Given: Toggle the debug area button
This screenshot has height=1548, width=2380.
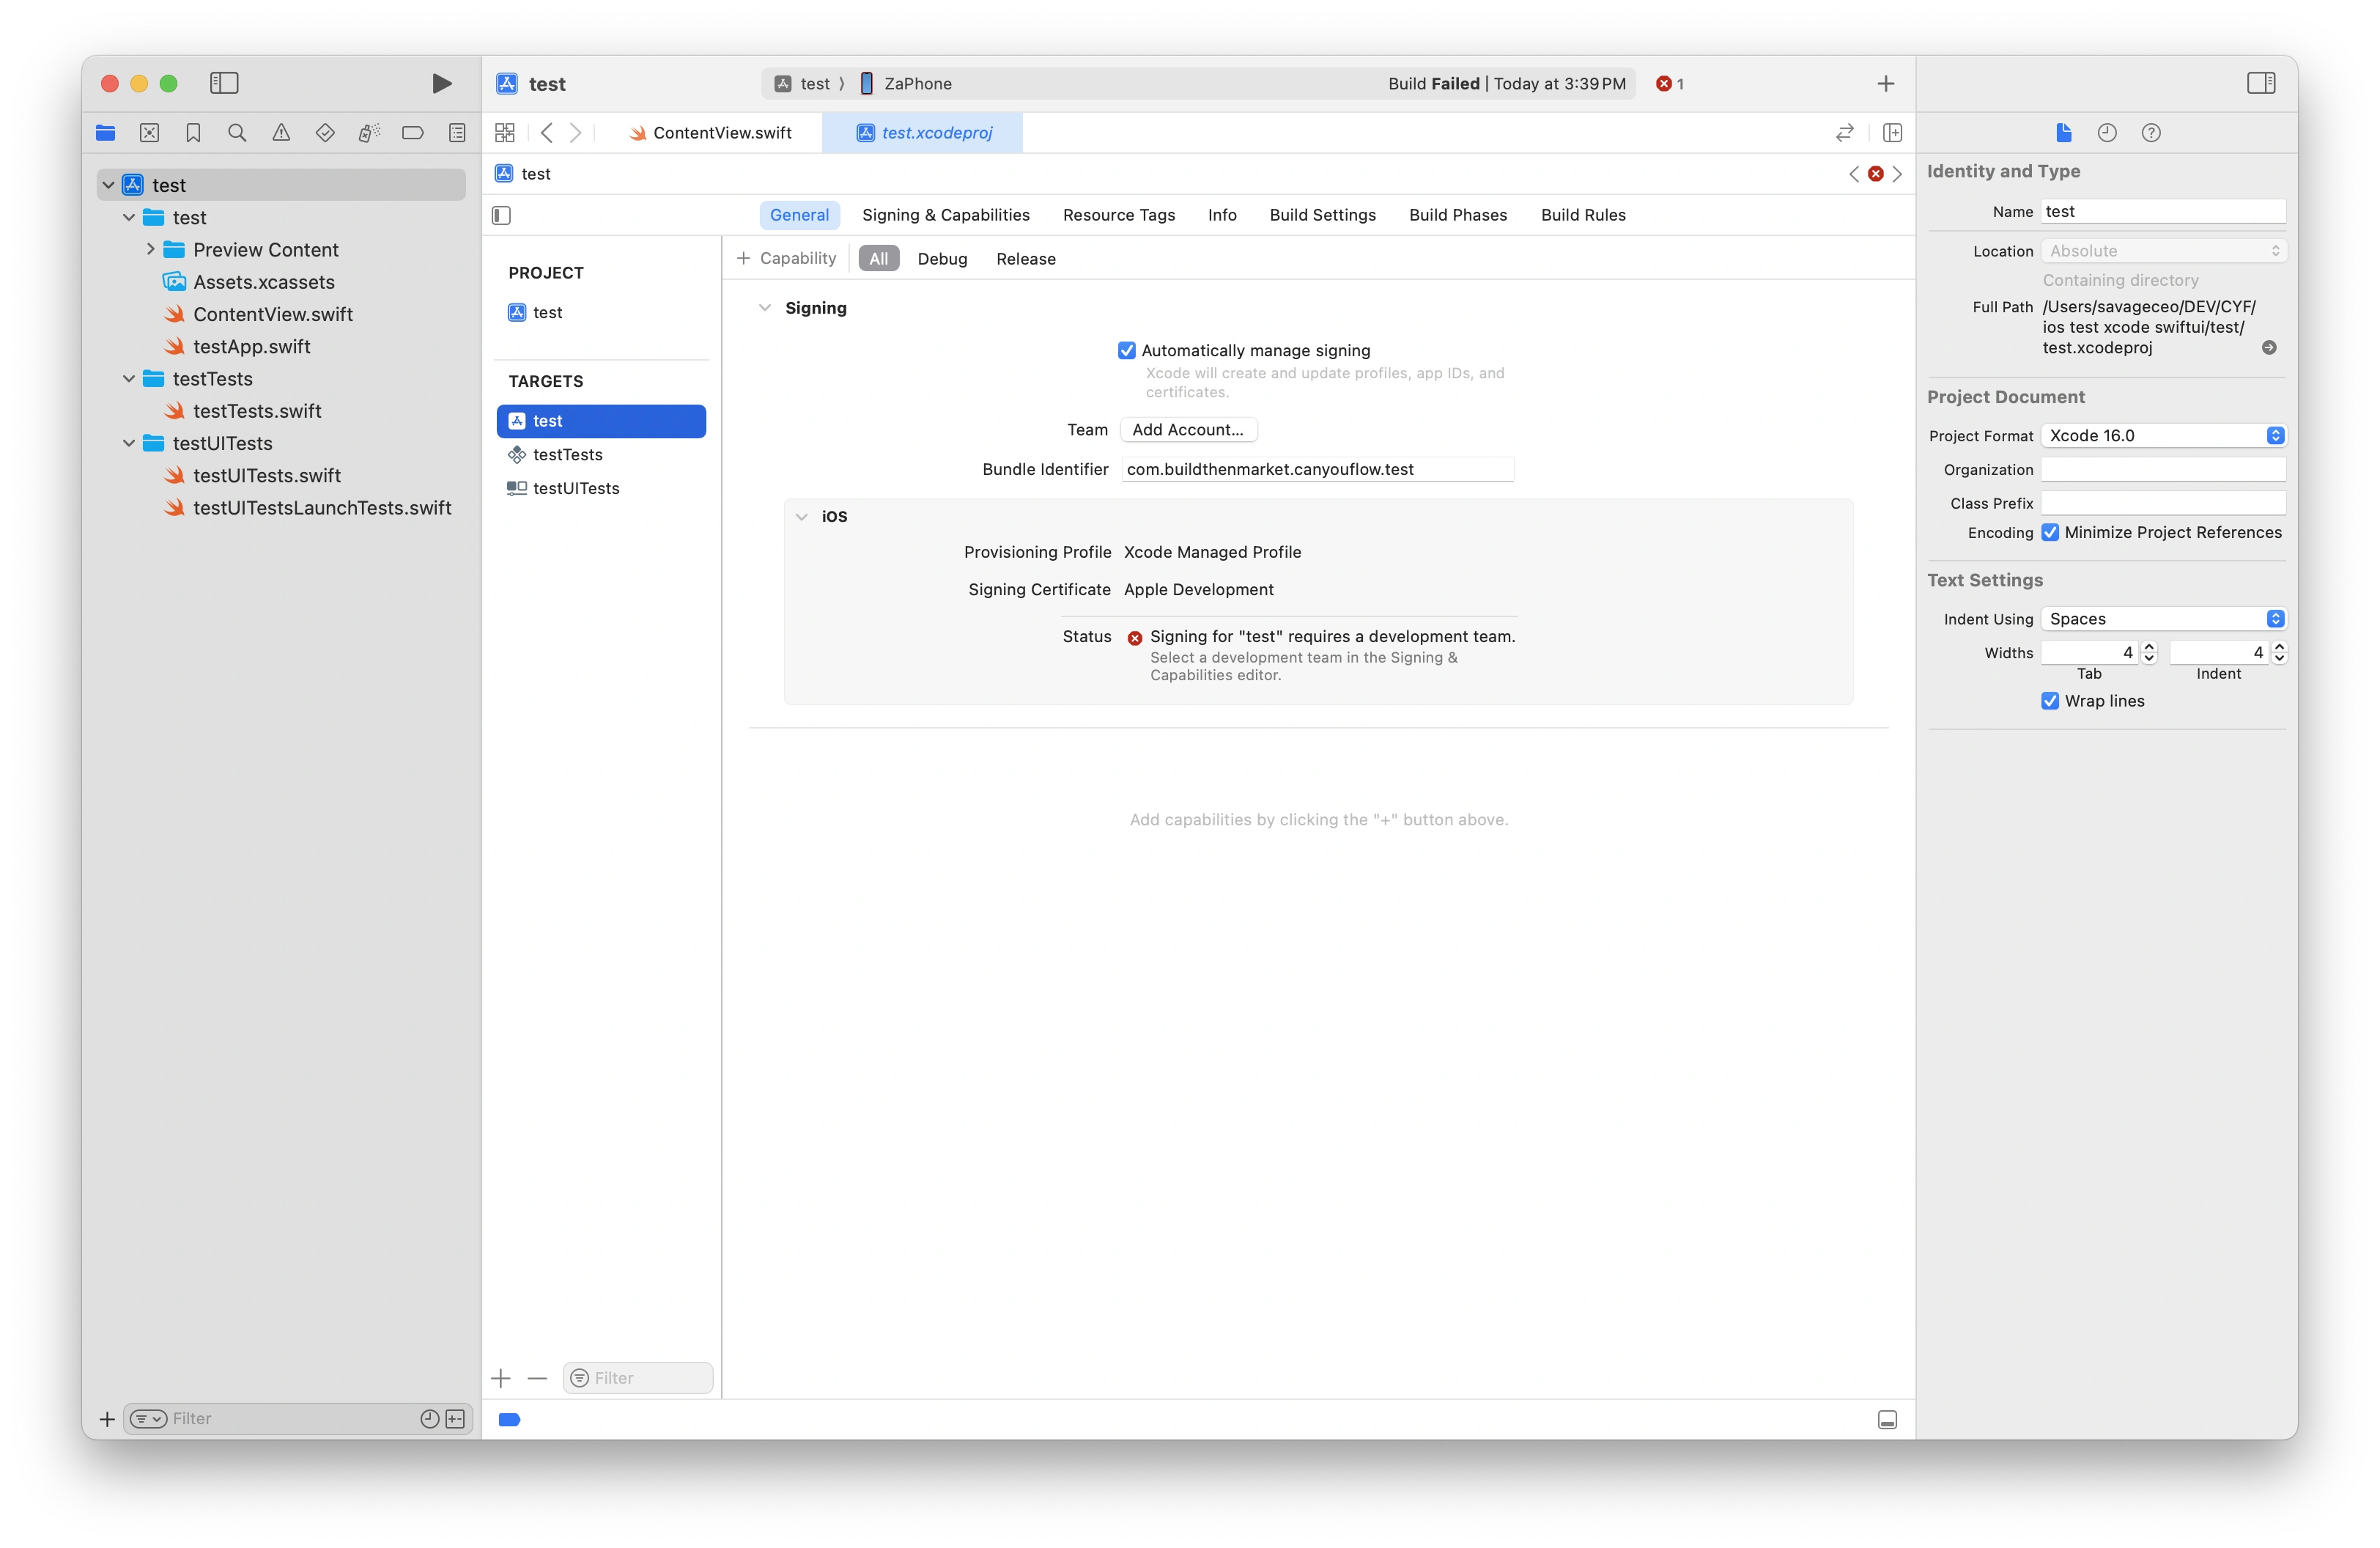Looking at the screenshot, I should [x=1887, y=1419].
